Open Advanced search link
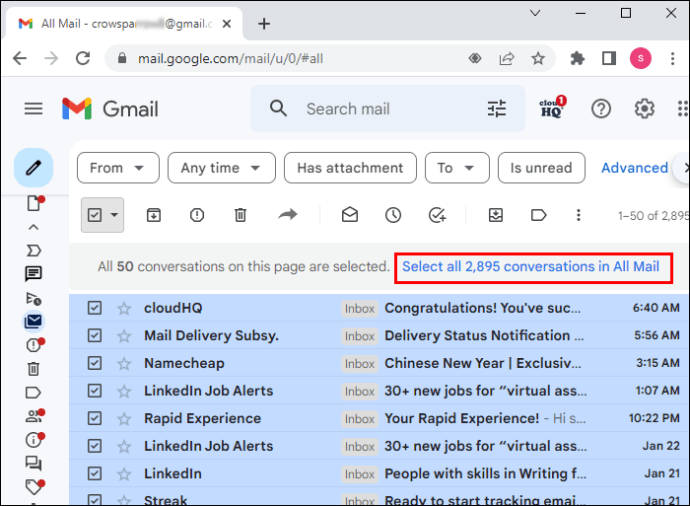The width and height of the screenshot is (690, 506). click(635, 168)
